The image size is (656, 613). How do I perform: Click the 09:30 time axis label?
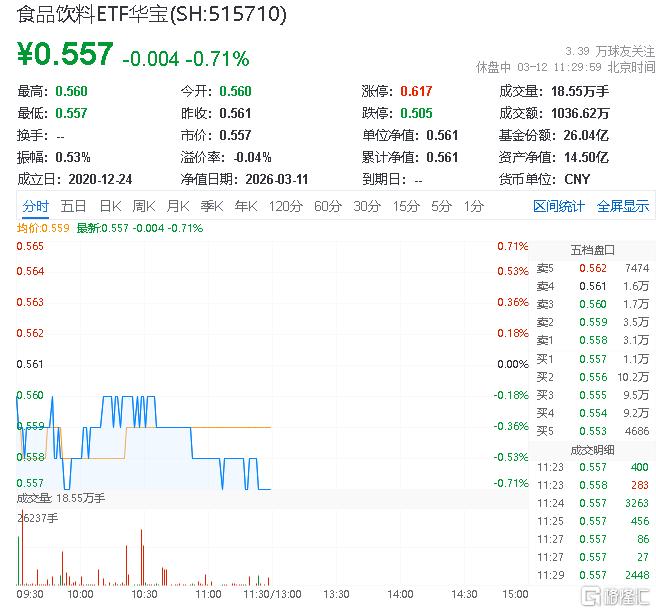(30, 595)
